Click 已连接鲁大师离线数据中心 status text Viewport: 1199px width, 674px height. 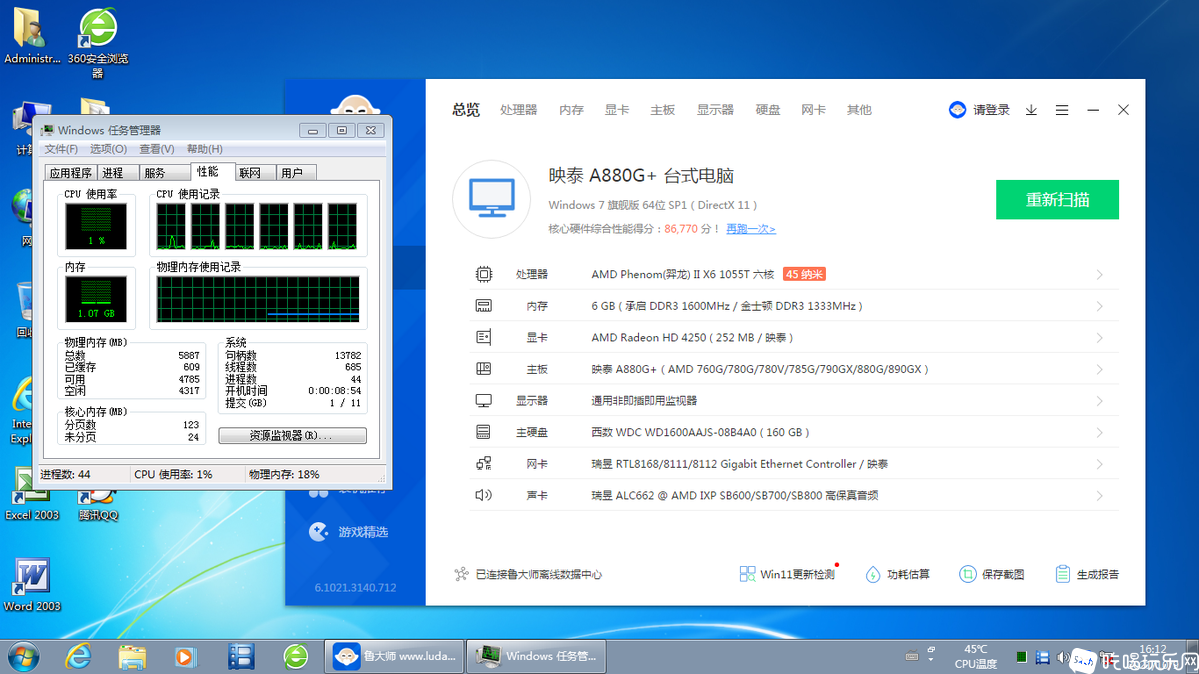tap(538, 574)
